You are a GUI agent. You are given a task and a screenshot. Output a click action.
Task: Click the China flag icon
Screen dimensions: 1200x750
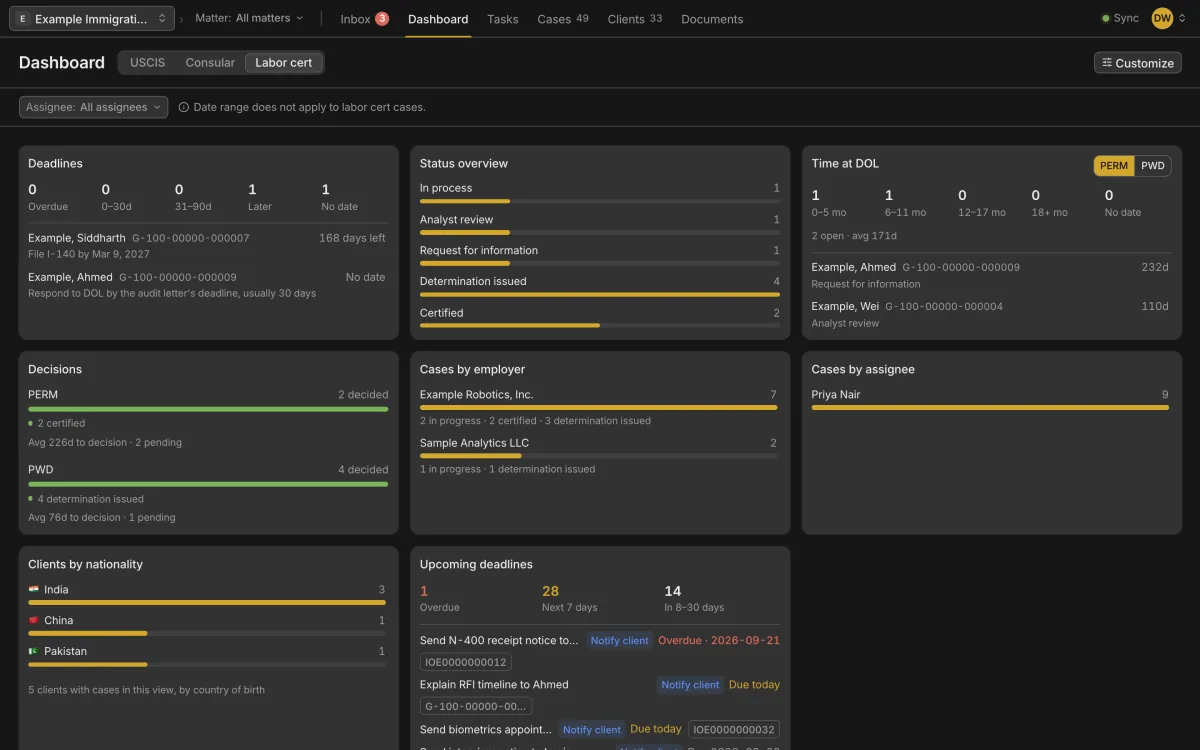coord(34,620)
